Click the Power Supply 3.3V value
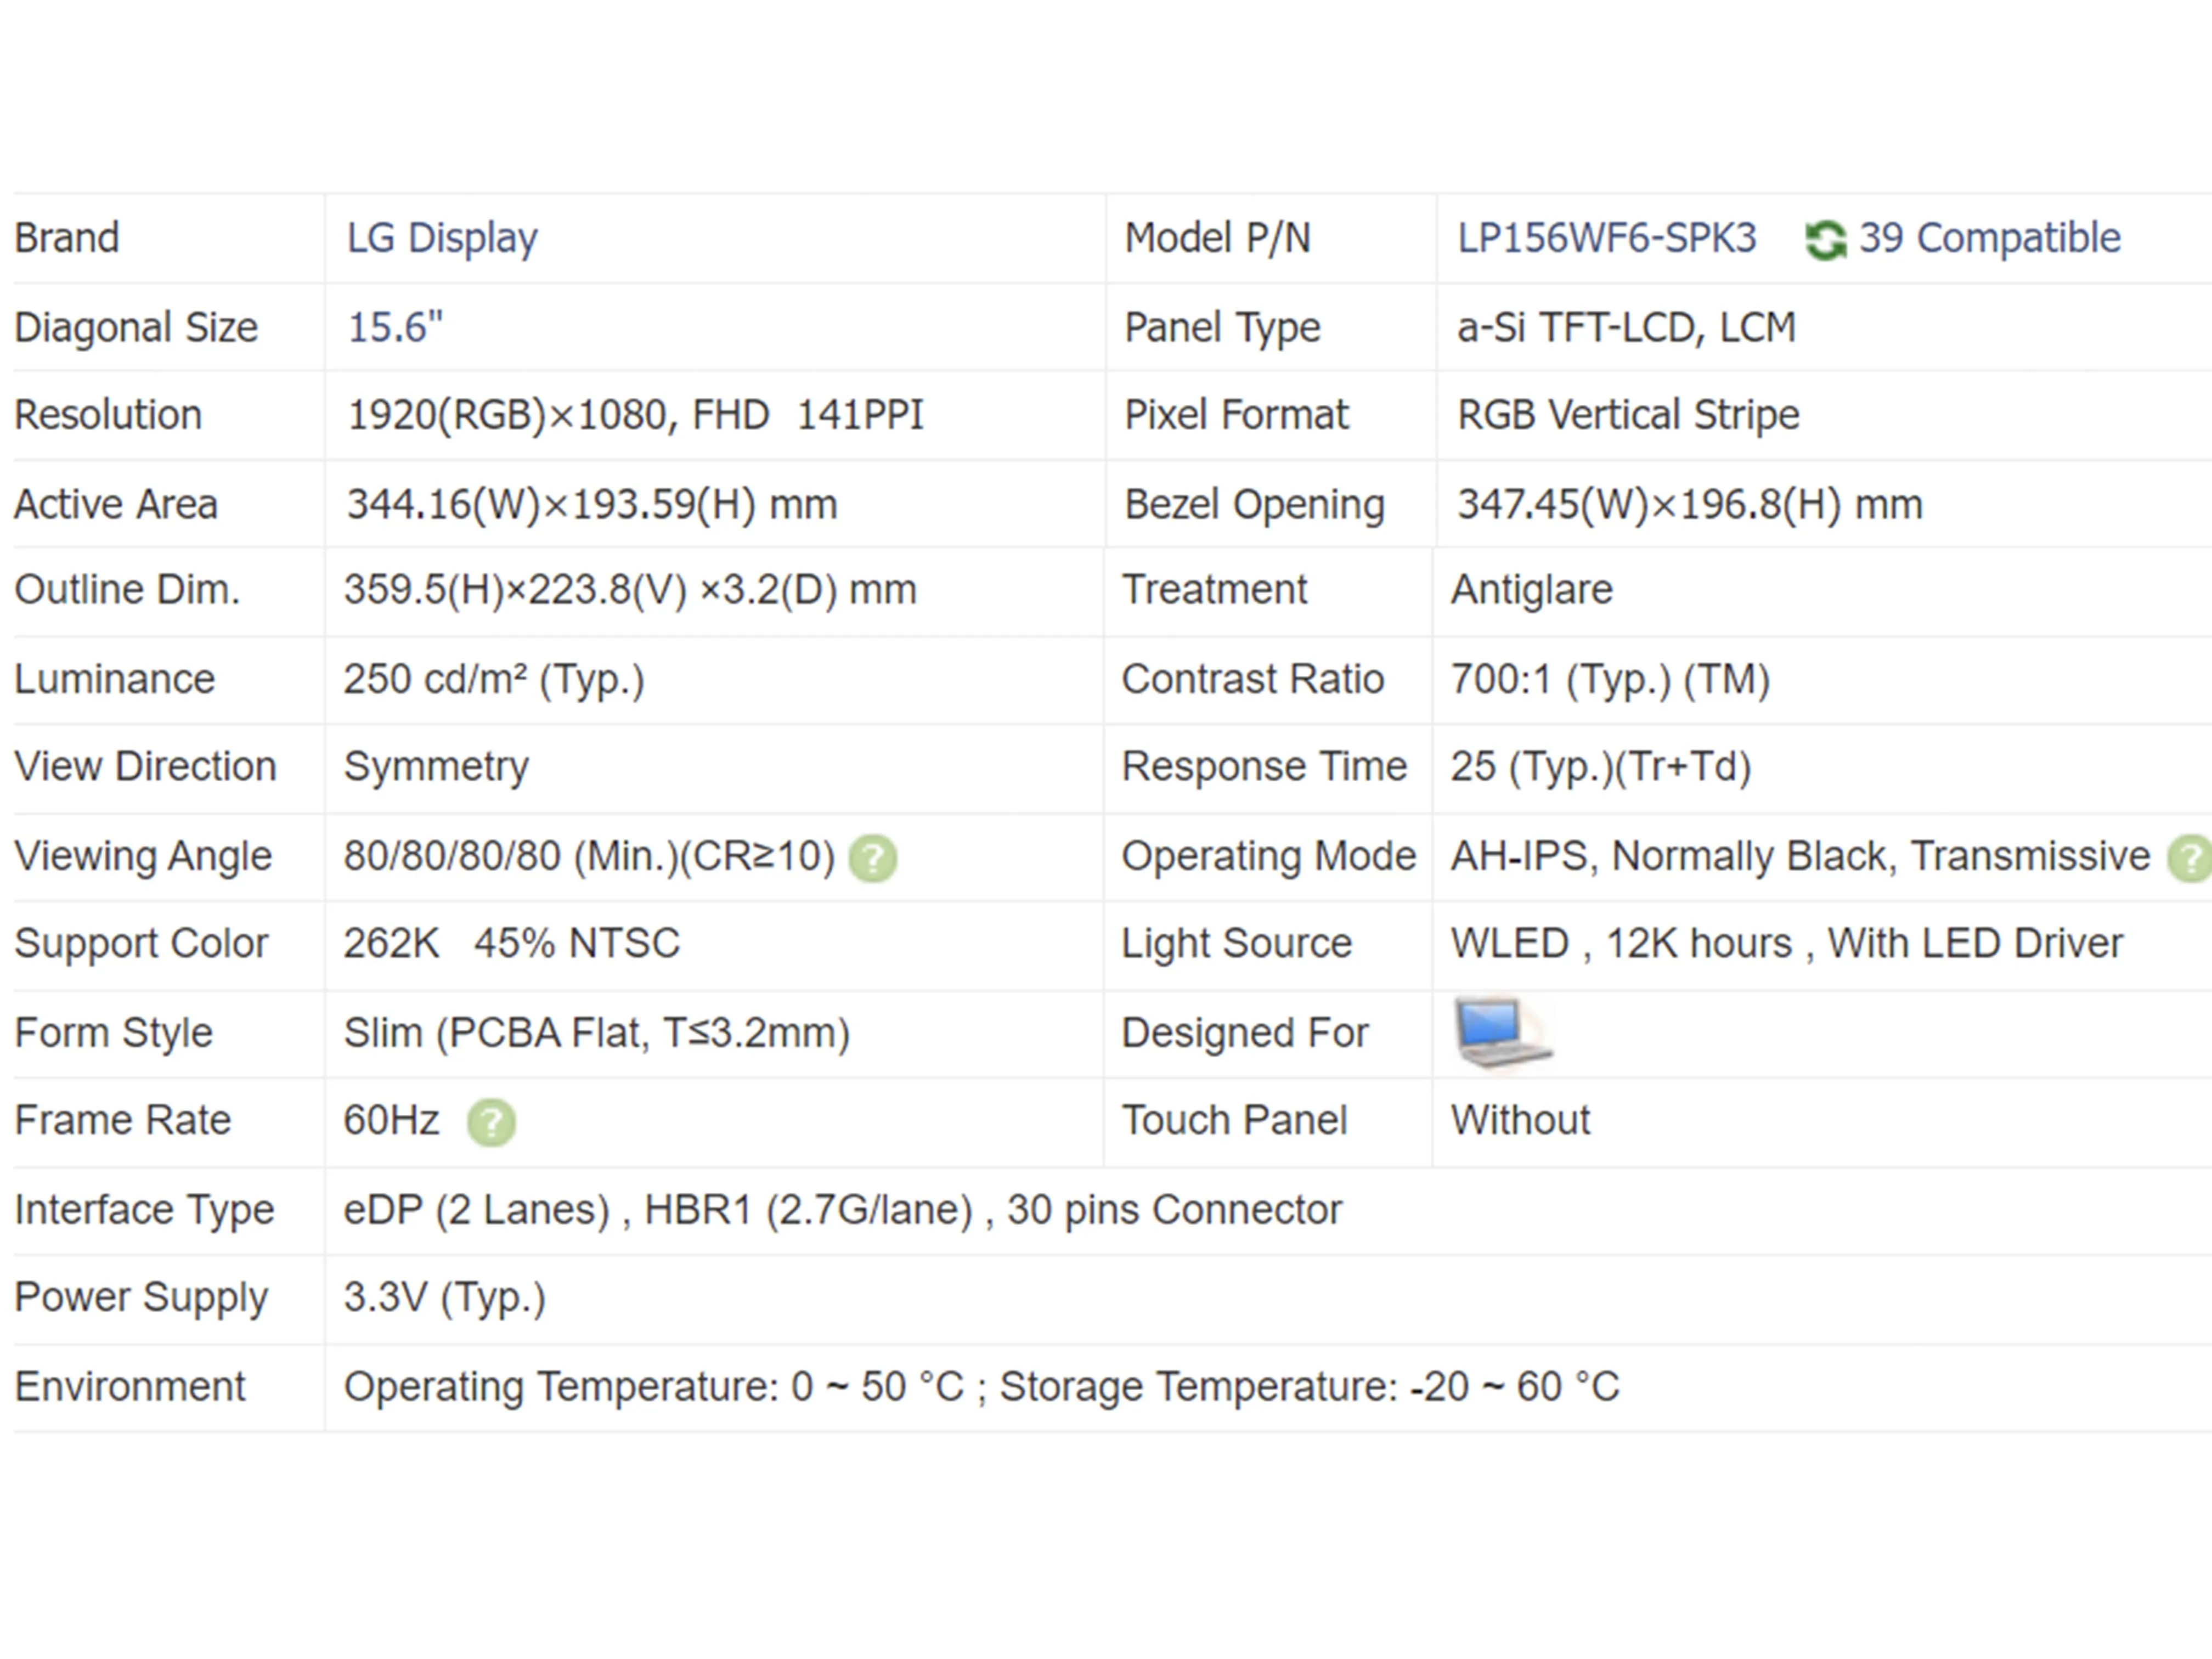Viewport: 2212px width, 1659px height. coord(444,1298)
